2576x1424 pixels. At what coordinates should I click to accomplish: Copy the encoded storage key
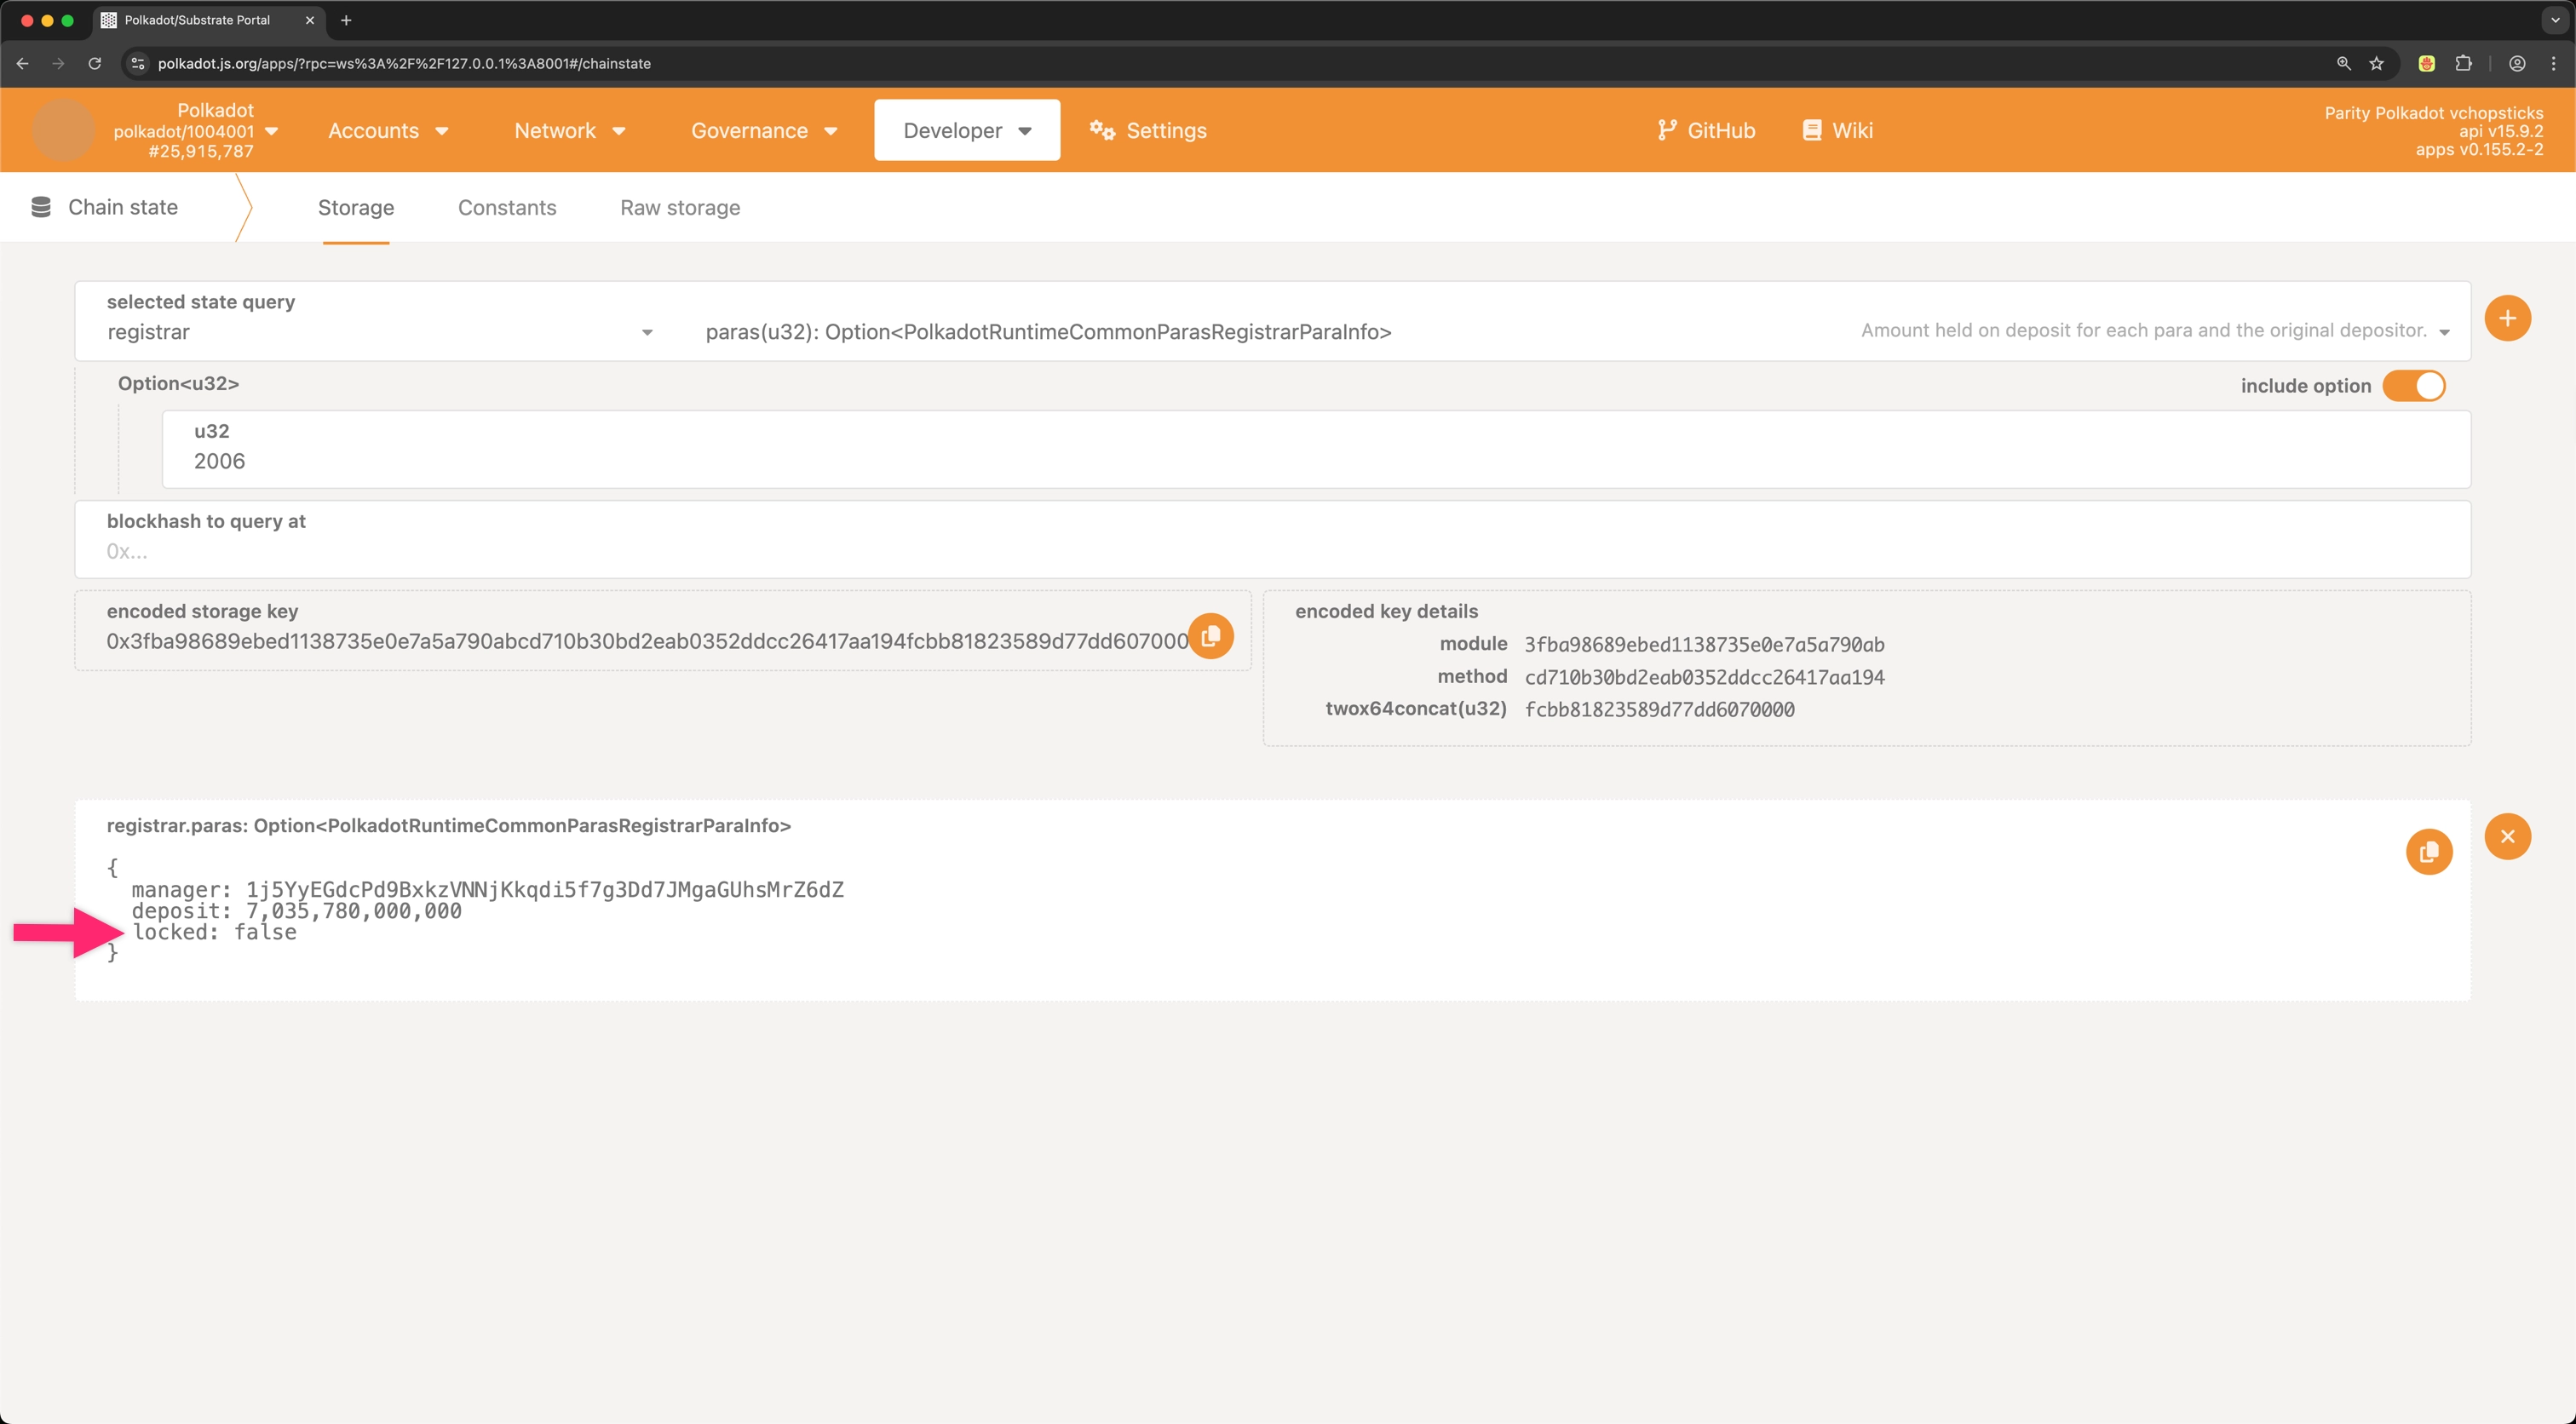(x=1211, y=636)
